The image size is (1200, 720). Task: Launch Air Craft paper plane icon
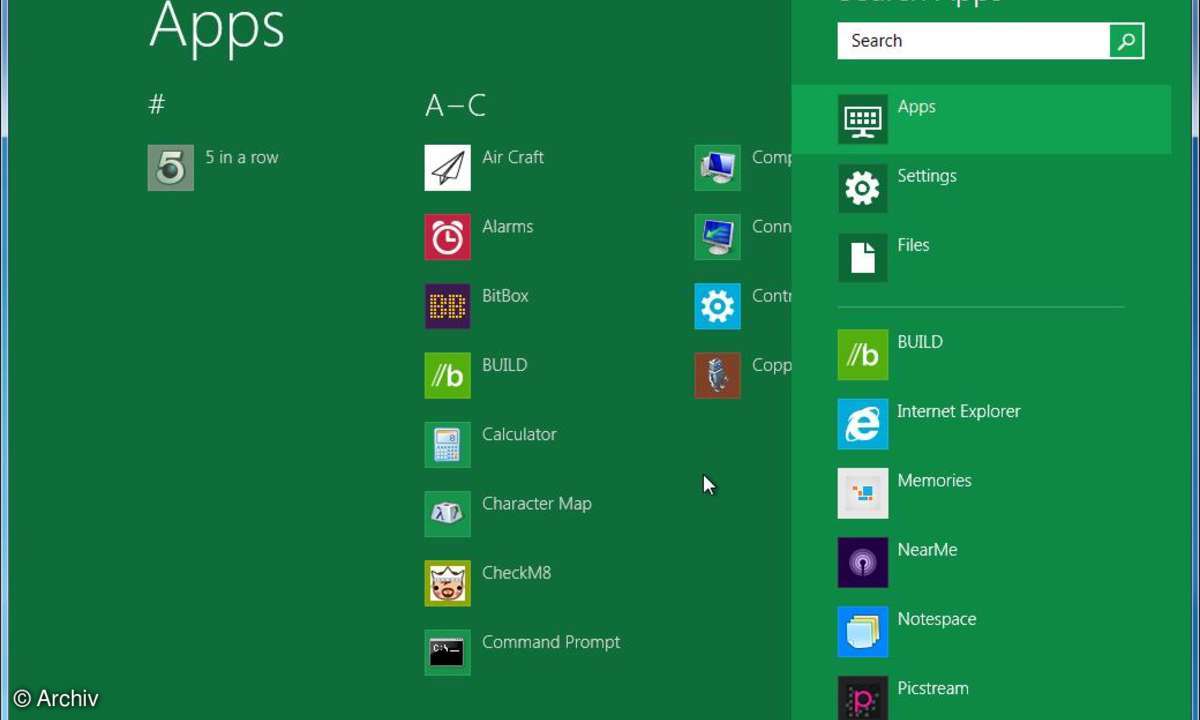447,168
